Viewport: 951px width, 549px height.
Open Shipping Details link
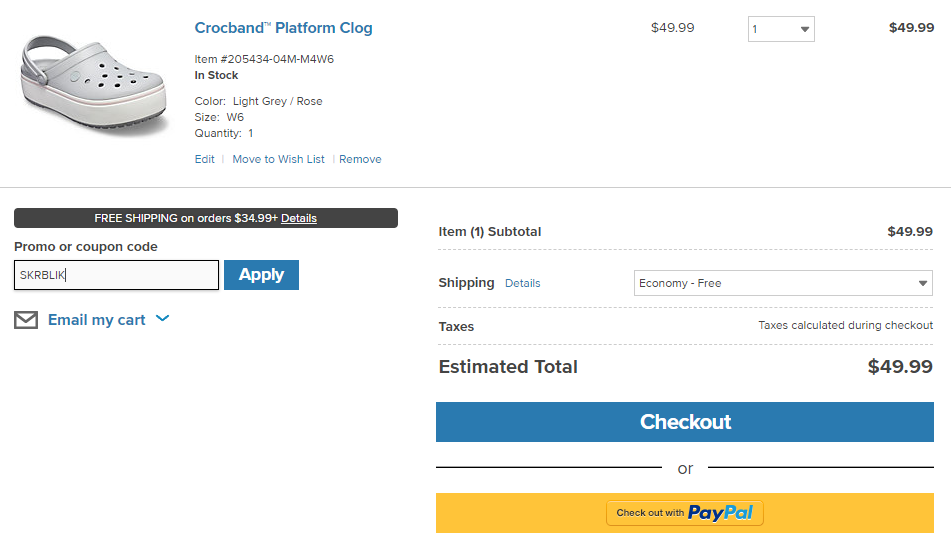coord(522,283)
